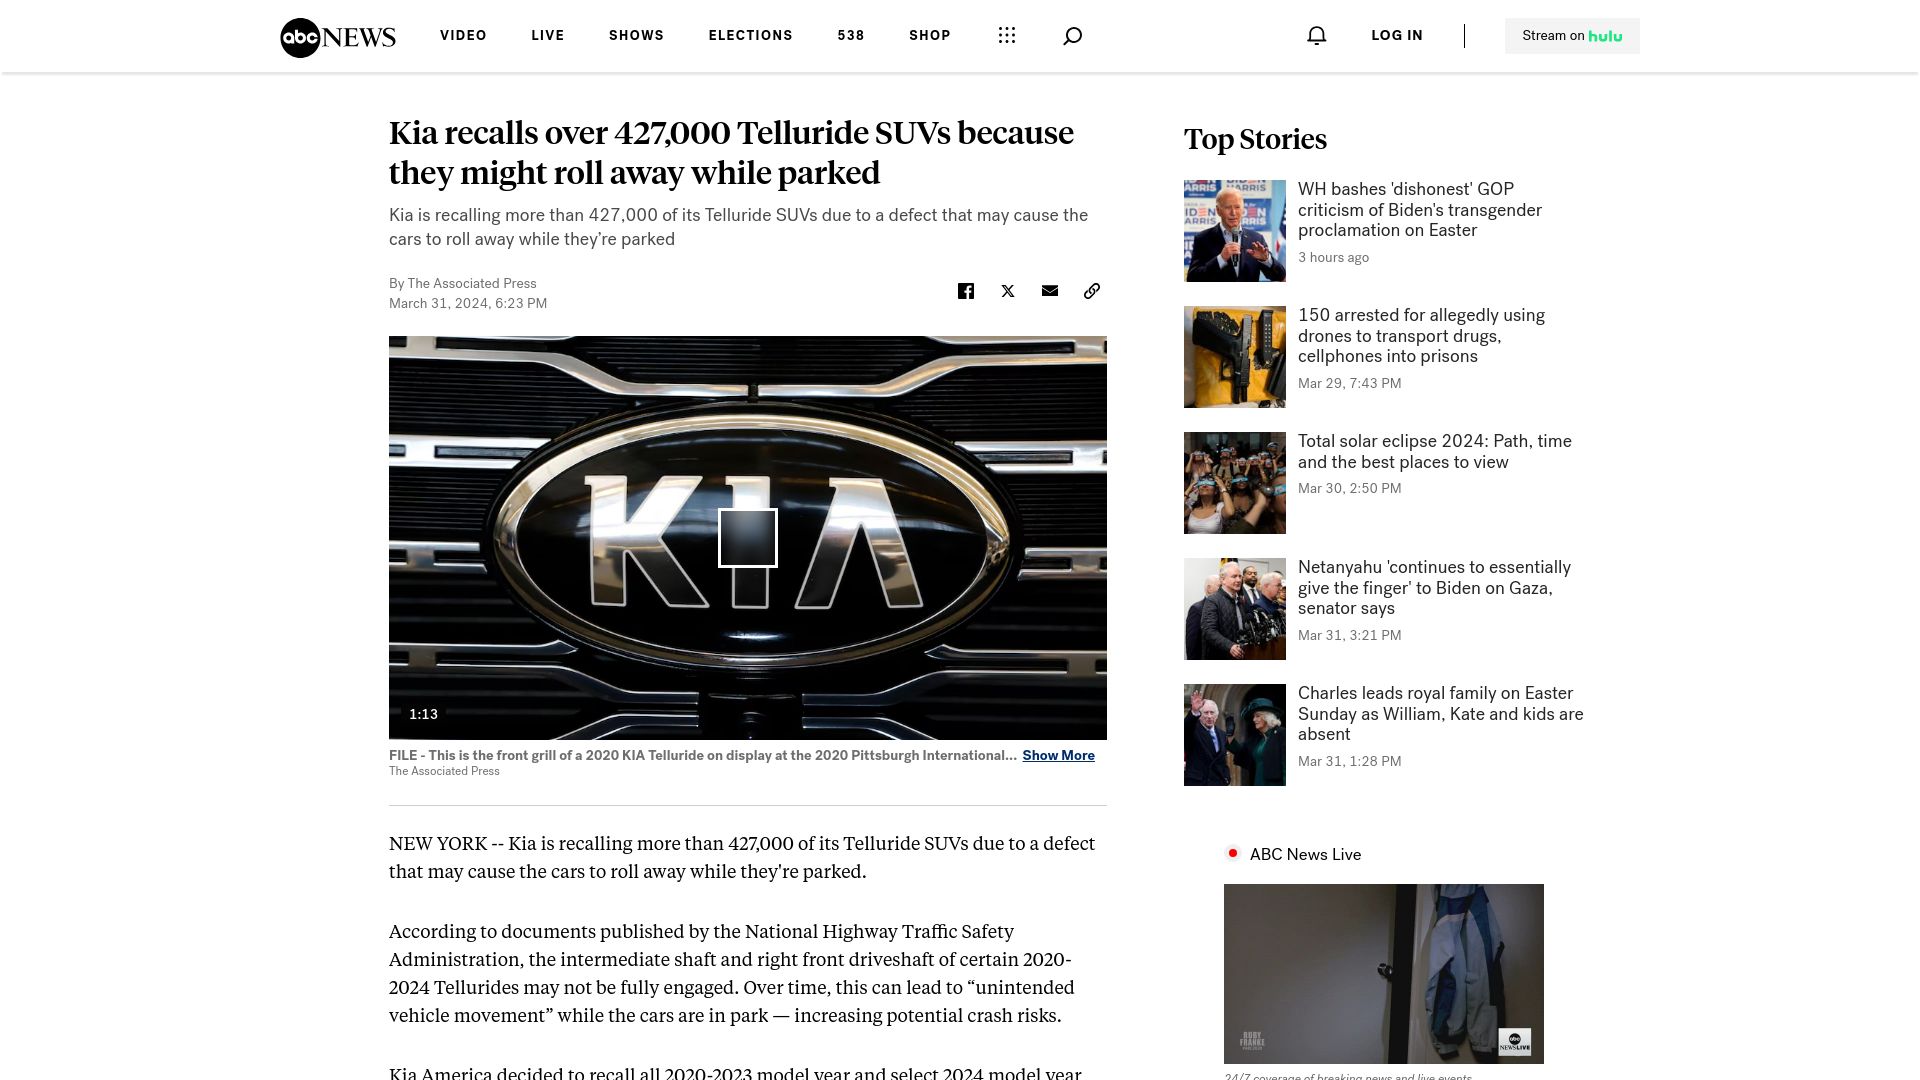Click the 1:13 video duration label
This screenshot has width=1920, height=1080.
coord(423,714)
